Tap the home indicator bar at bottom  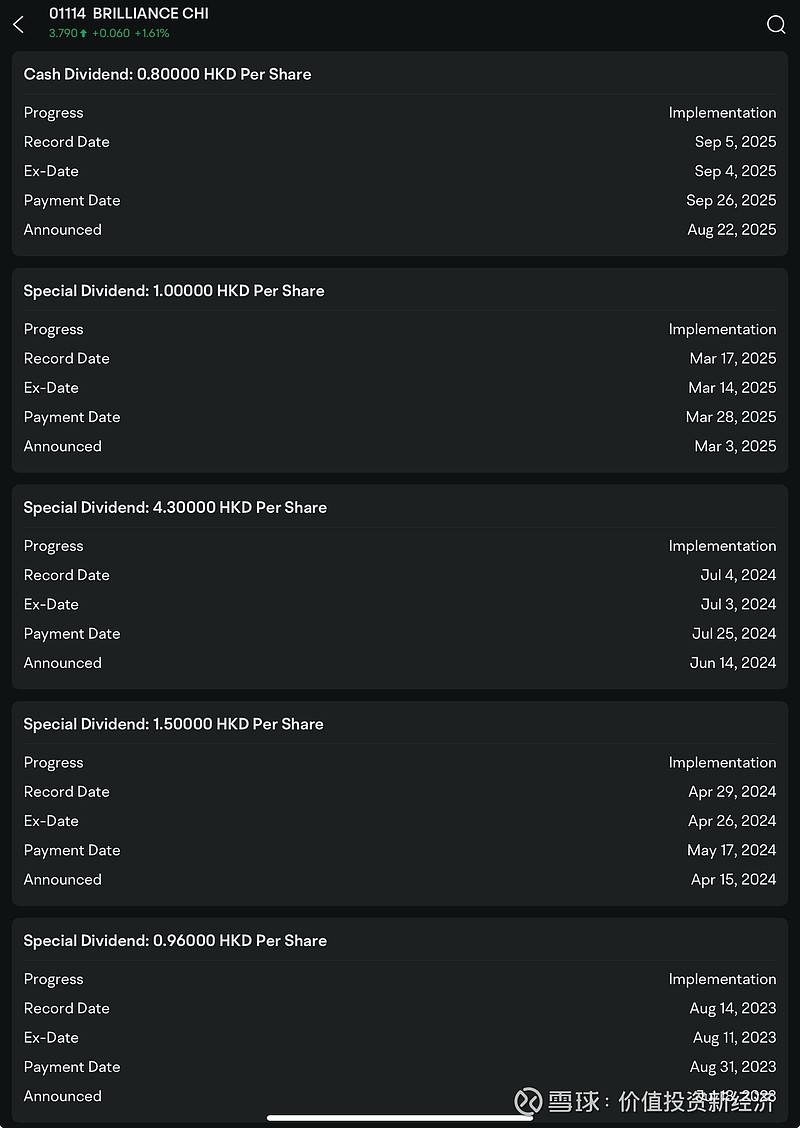coord(400,1118)
